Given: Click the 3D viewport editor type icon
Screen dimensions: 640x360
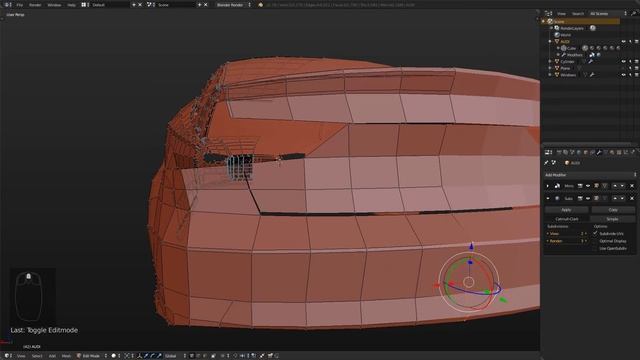Looking at the screenshot, I should (x=7, y=356).
